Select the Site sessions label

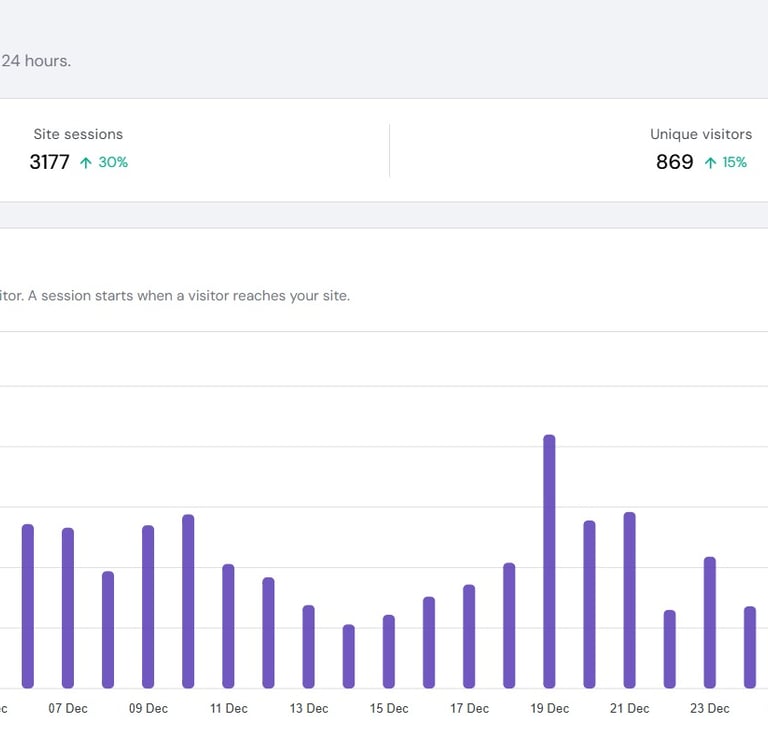tap(78, 134)
